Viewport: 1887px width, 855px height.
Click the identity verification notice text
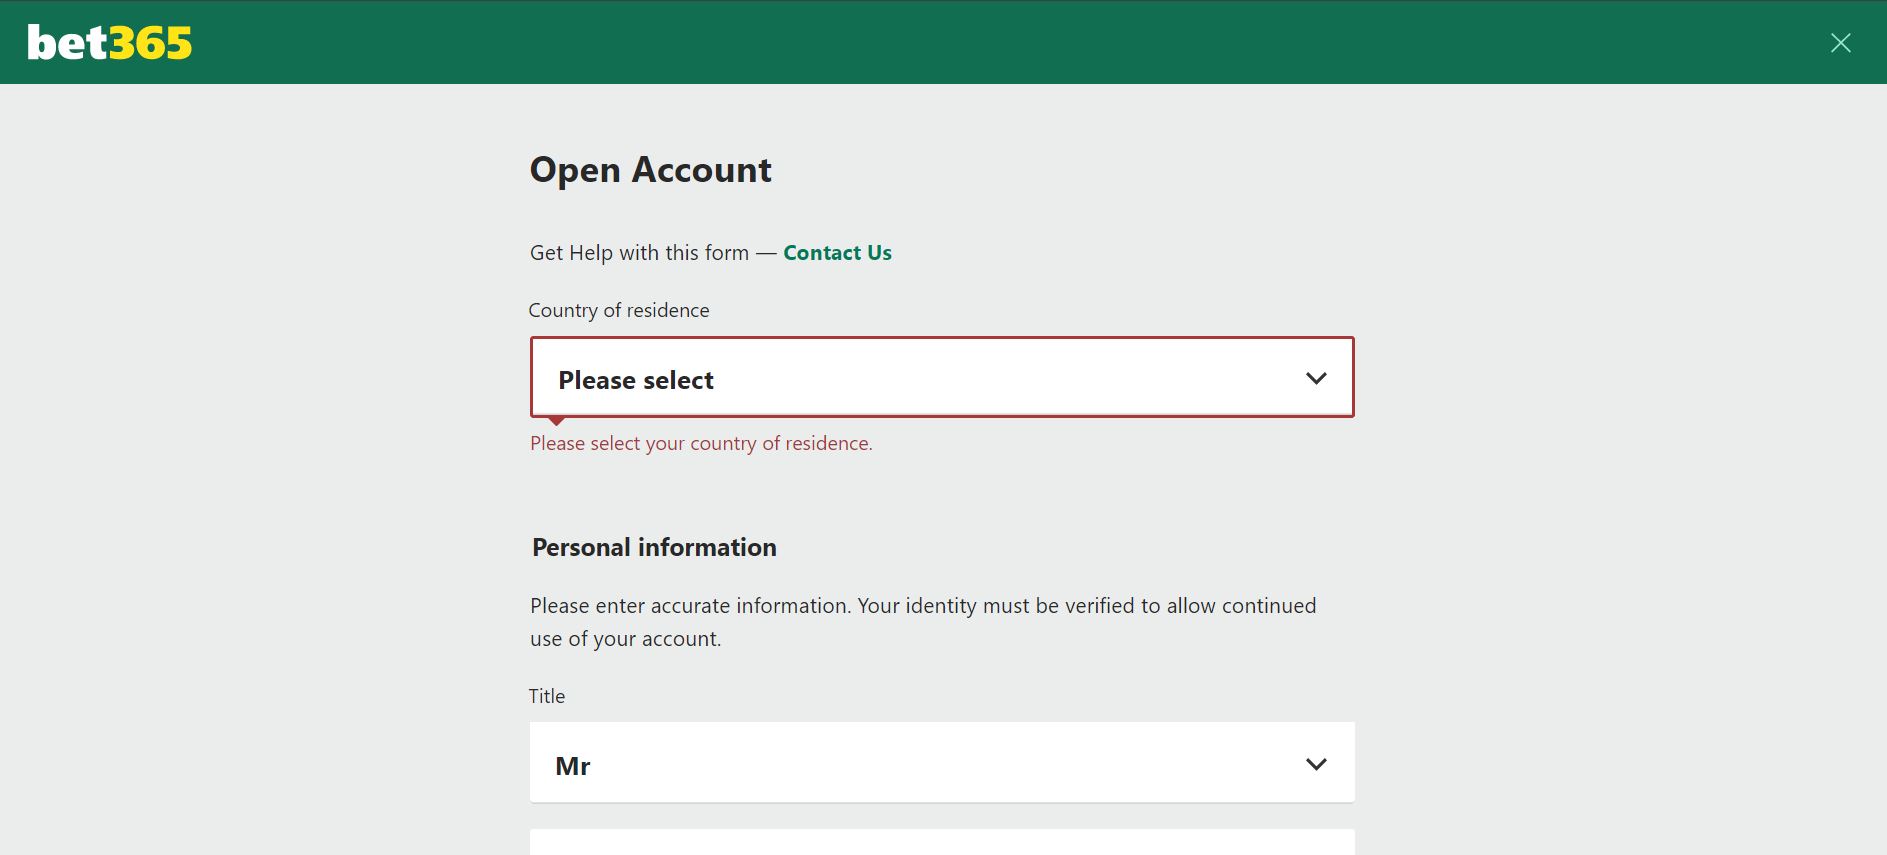click(x=922, y=621)
